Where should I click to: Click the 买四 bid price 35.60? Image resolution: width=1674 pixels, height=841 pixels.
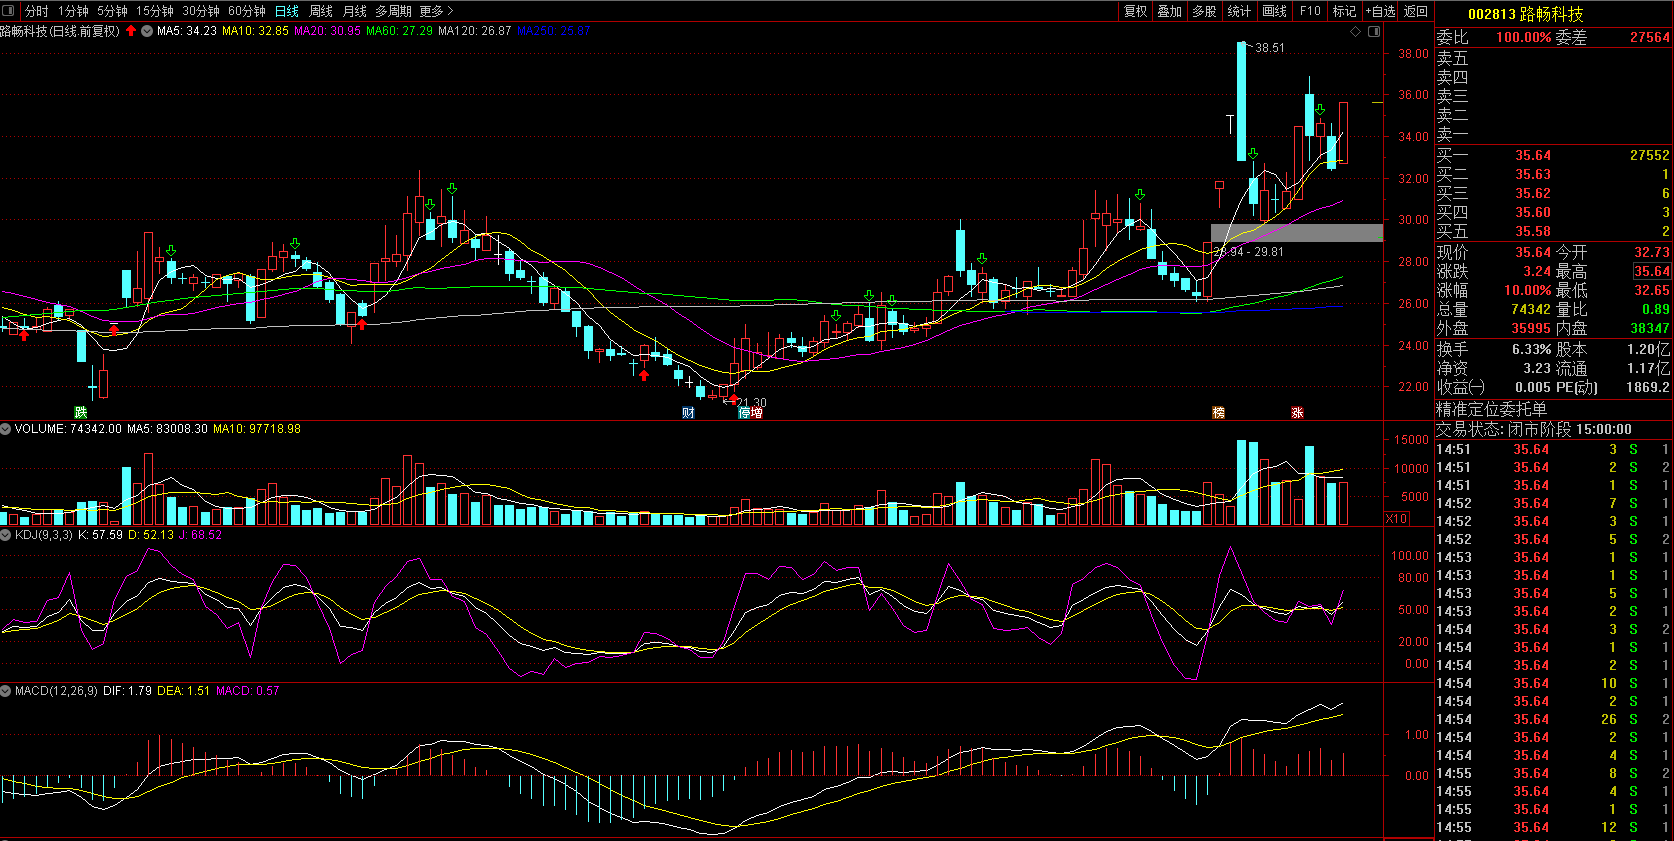[x=1532, y=212]
